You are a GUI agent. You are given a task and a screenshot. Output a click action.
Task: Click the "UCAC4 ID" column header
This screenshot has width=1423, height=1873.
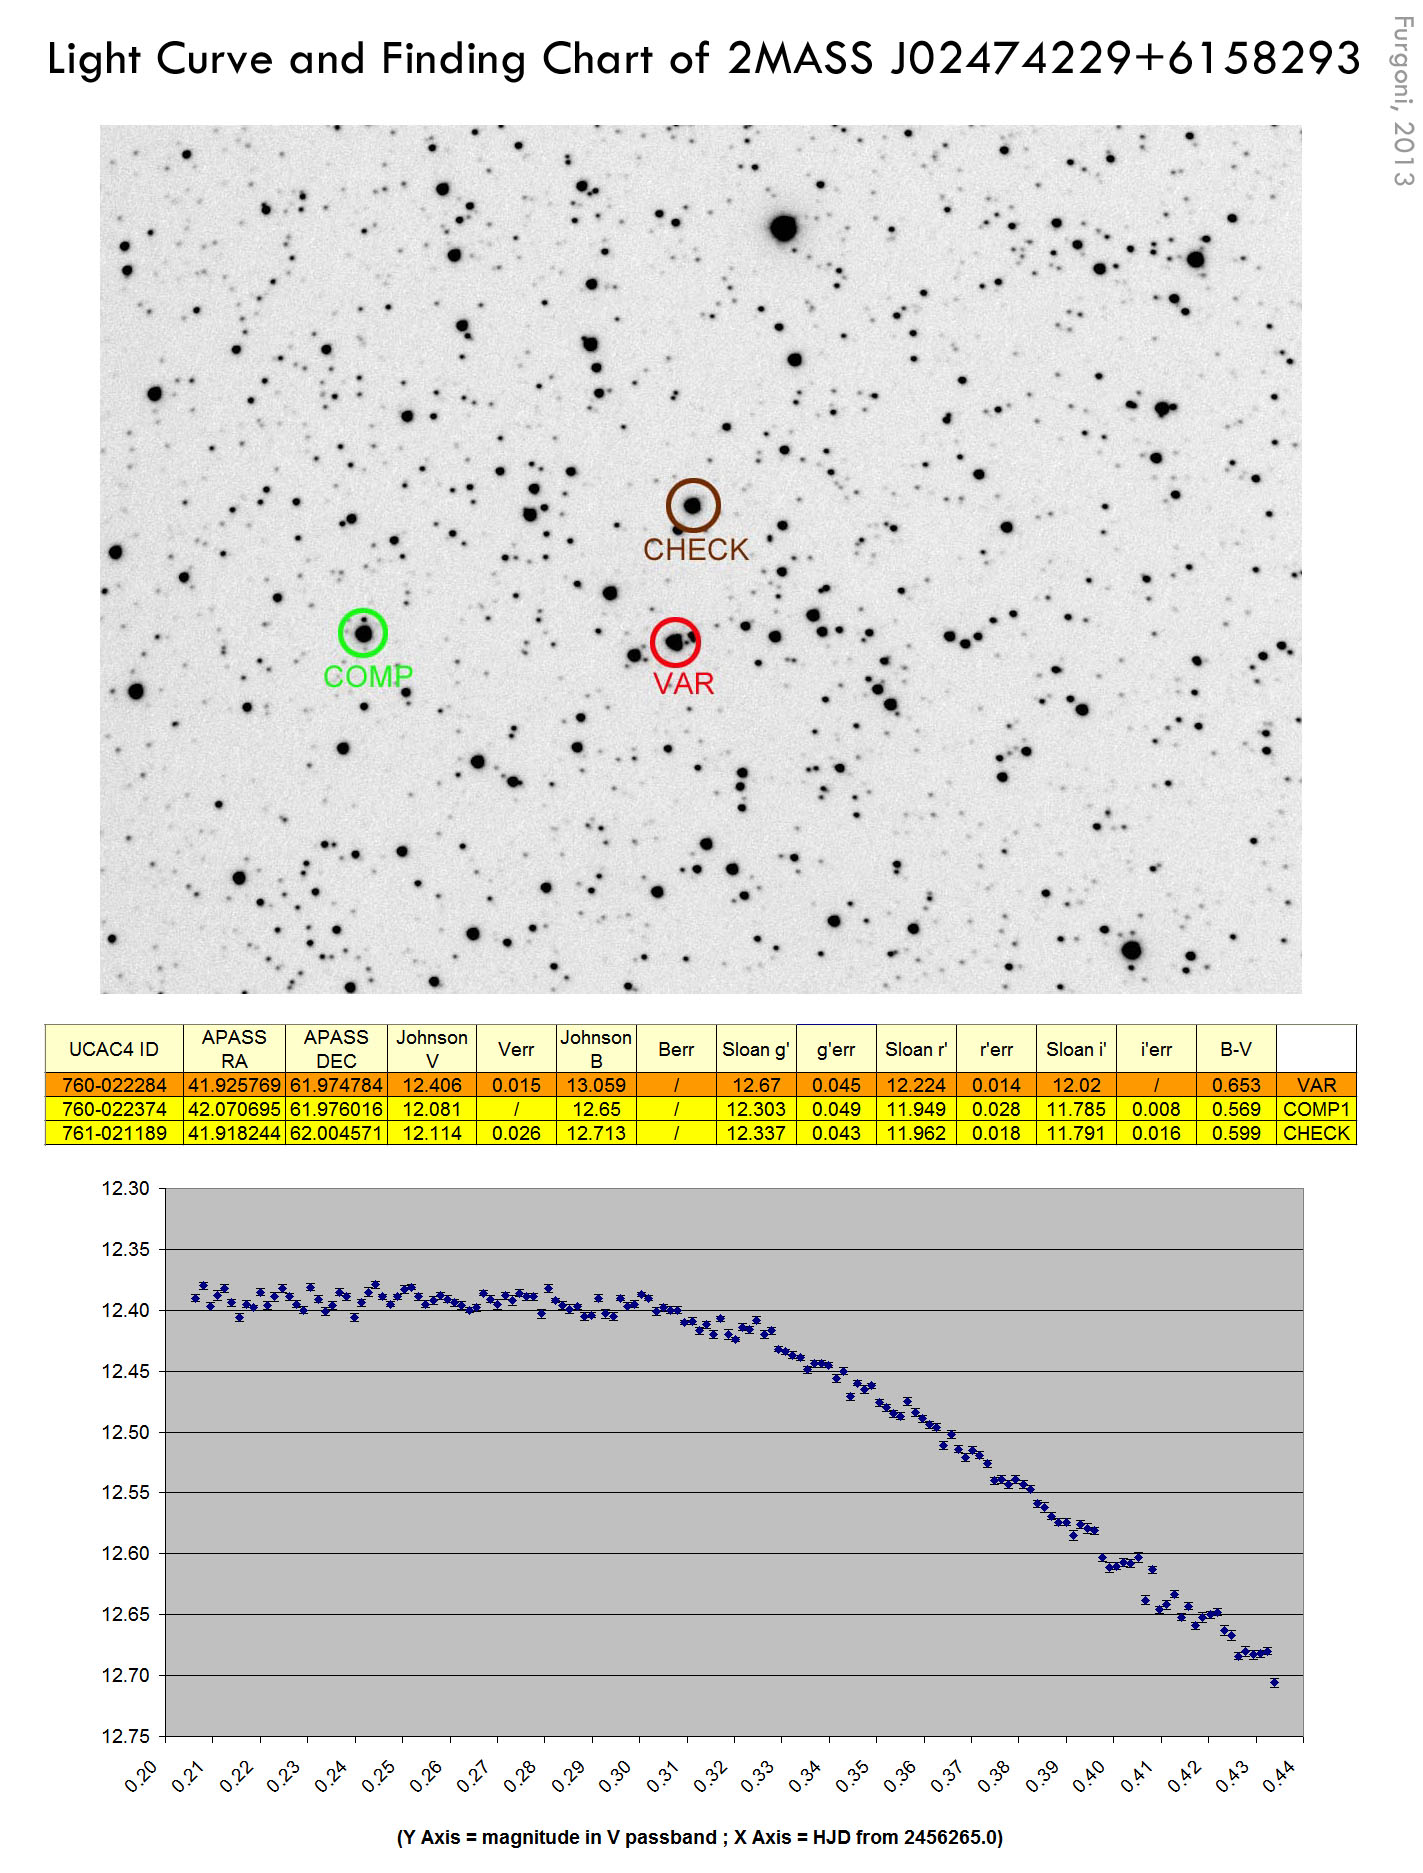pyautogui.click(x=114, y=1049)
